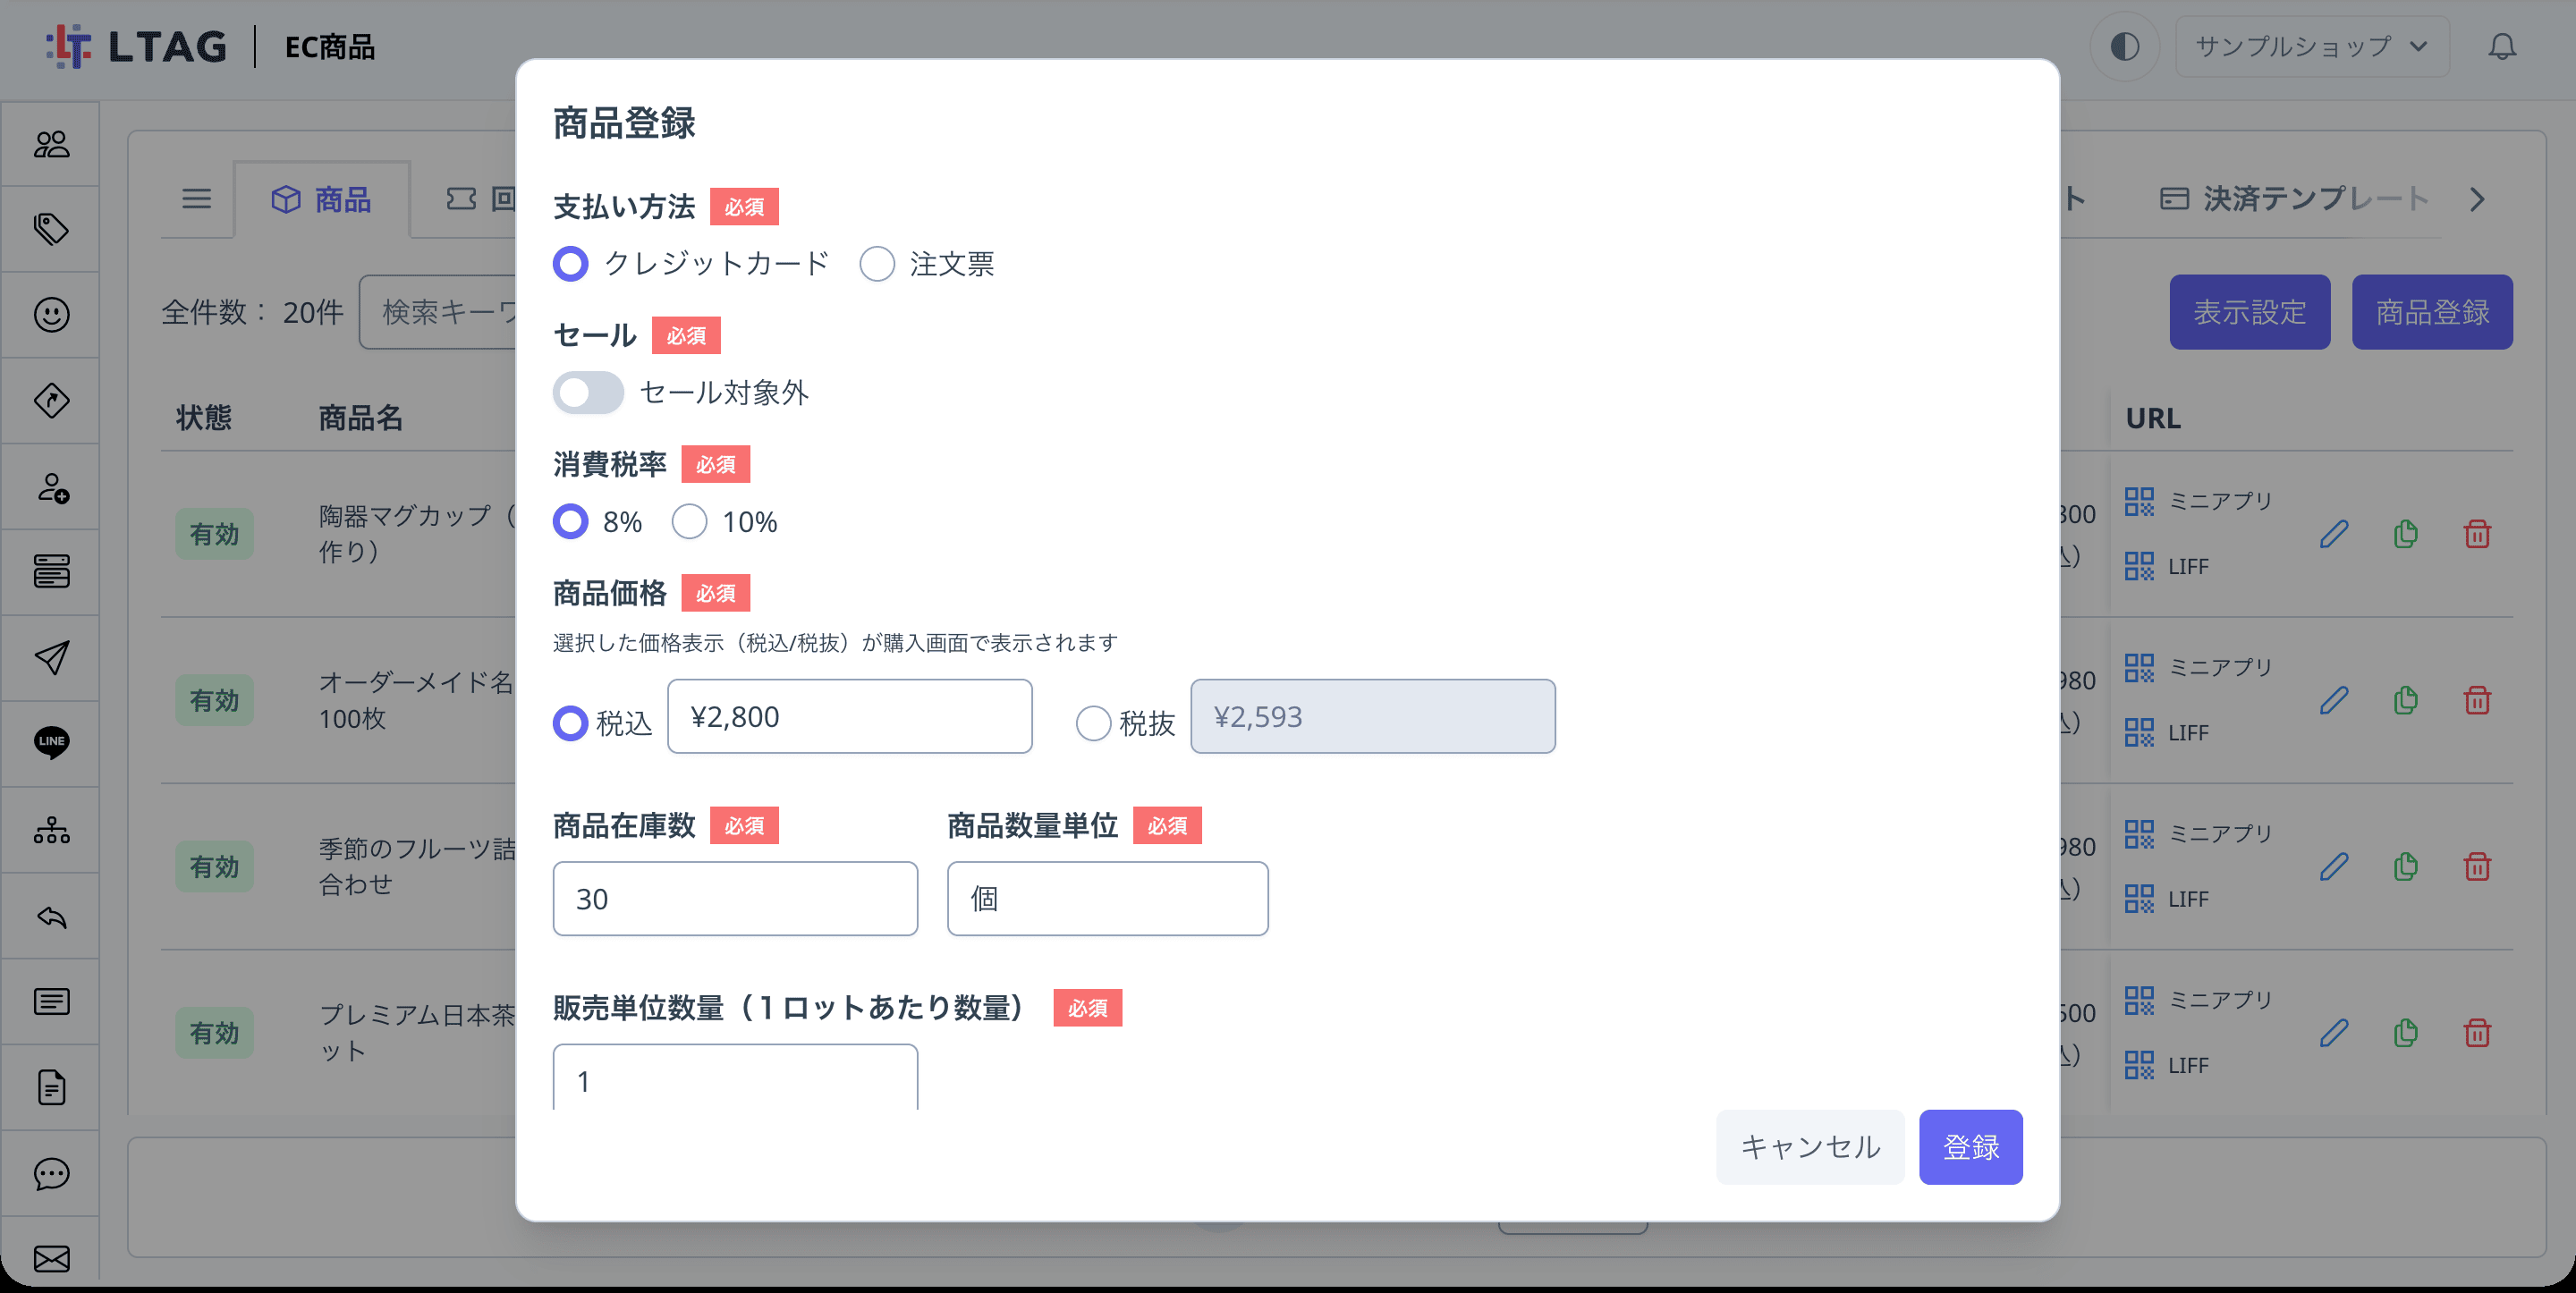
Task: Toggle the dark mode contrast icon
Action: (x=2124, y=47)
